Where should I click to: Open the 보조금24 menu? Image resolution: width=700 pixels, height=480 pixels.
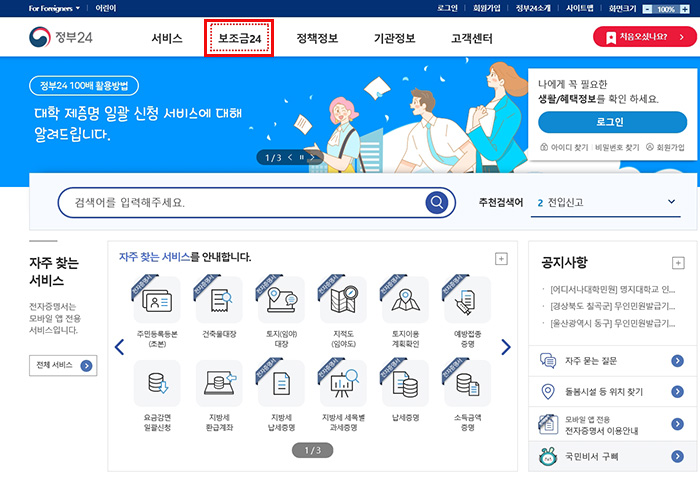239,38
